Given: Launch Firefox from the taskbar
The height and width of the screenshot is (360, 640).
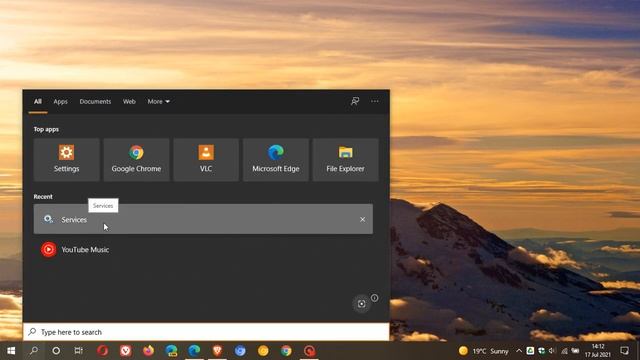Looking at the screenshot, I should 149,351.
